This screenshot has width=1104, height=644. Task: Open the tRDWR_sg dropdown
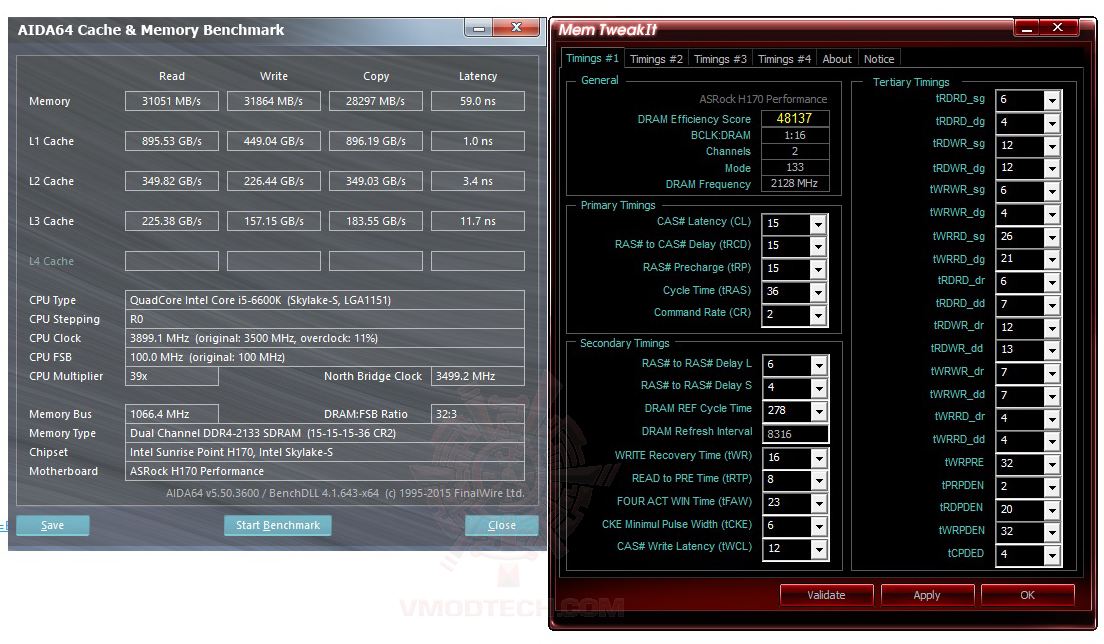pos(1052,146)
